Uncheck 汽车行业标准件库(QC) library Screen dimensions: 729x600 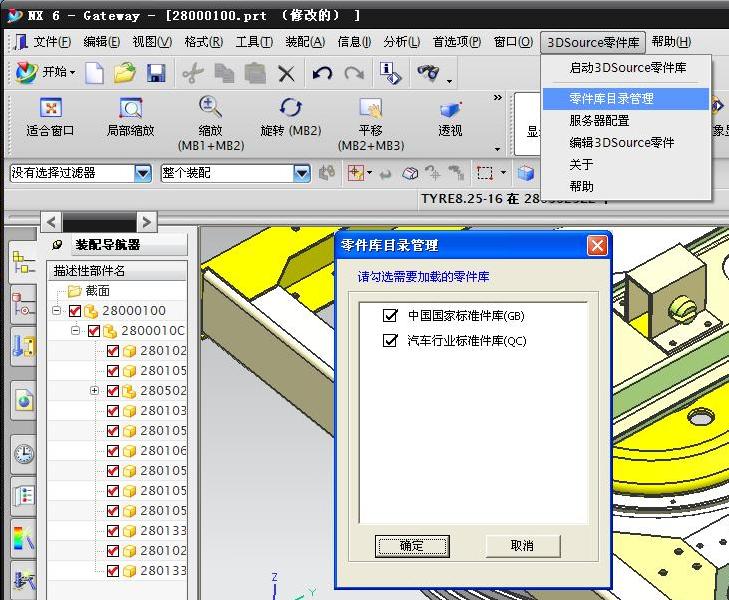pos(390,341)
